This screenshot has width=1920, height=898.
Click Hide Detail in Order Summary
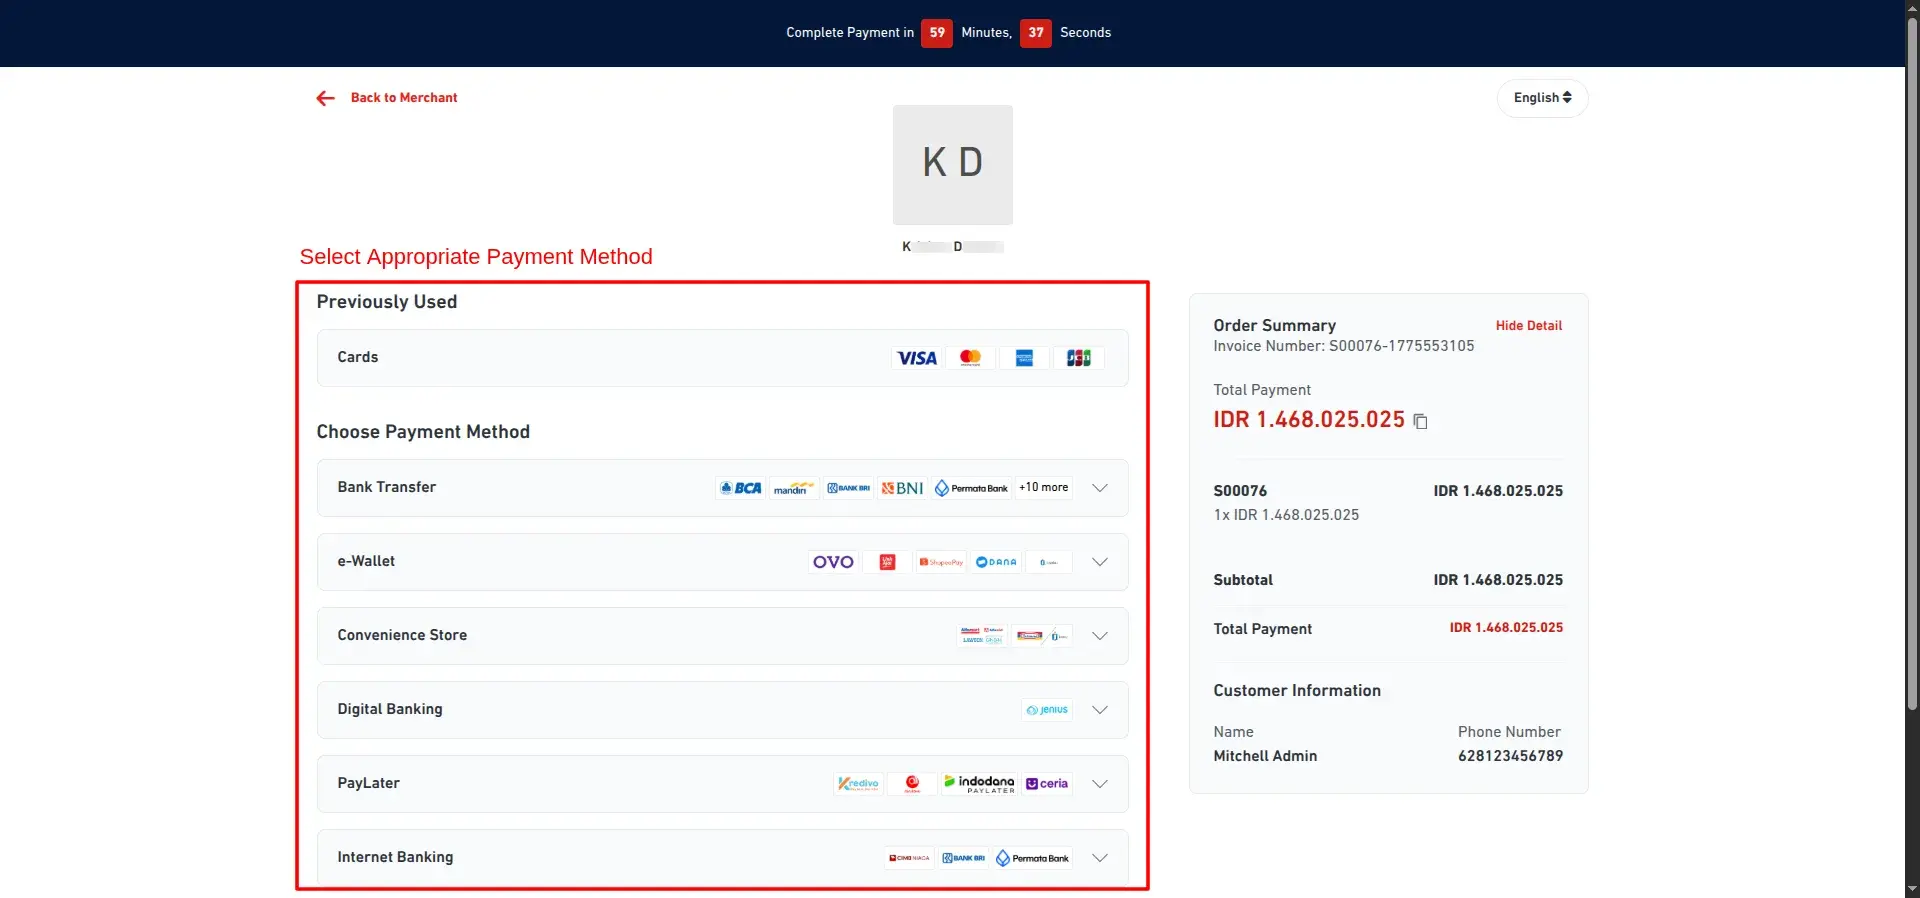pos(1528,326)
